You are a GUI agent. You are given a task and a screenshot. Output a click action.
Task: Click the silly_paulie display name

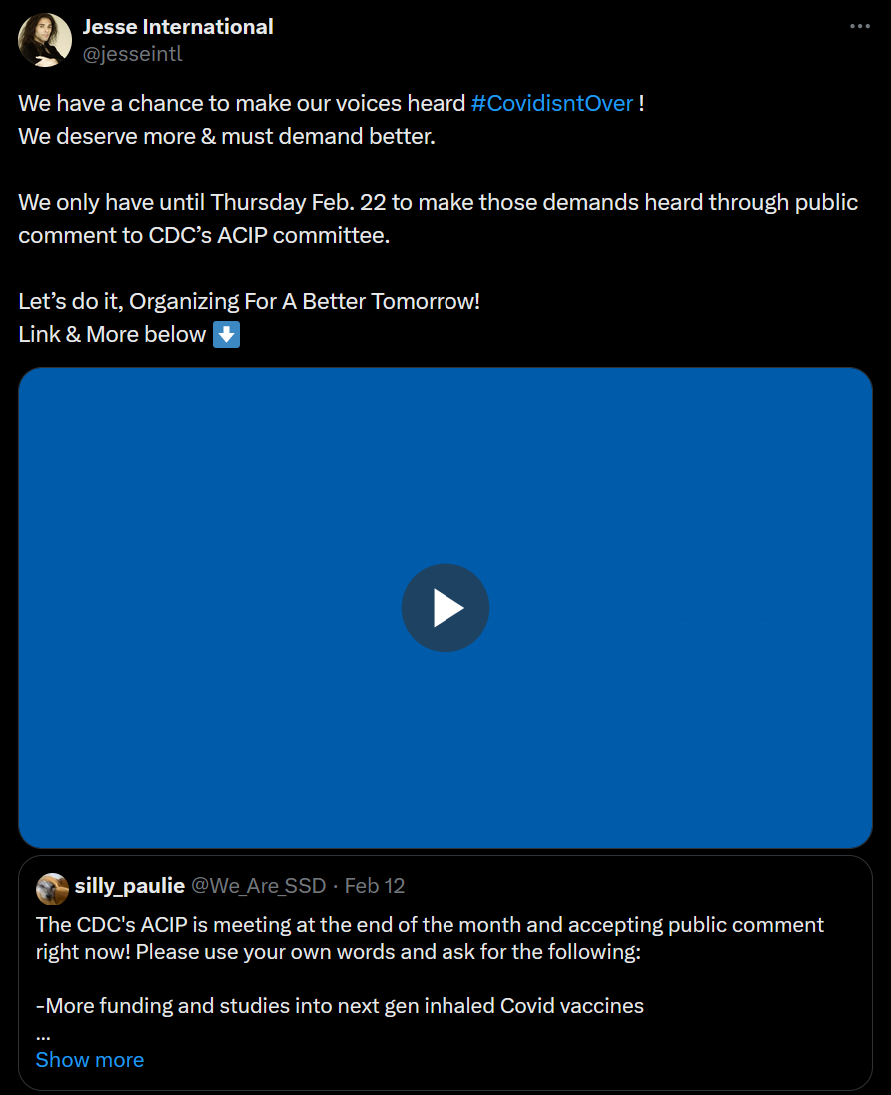coord(130,885)
